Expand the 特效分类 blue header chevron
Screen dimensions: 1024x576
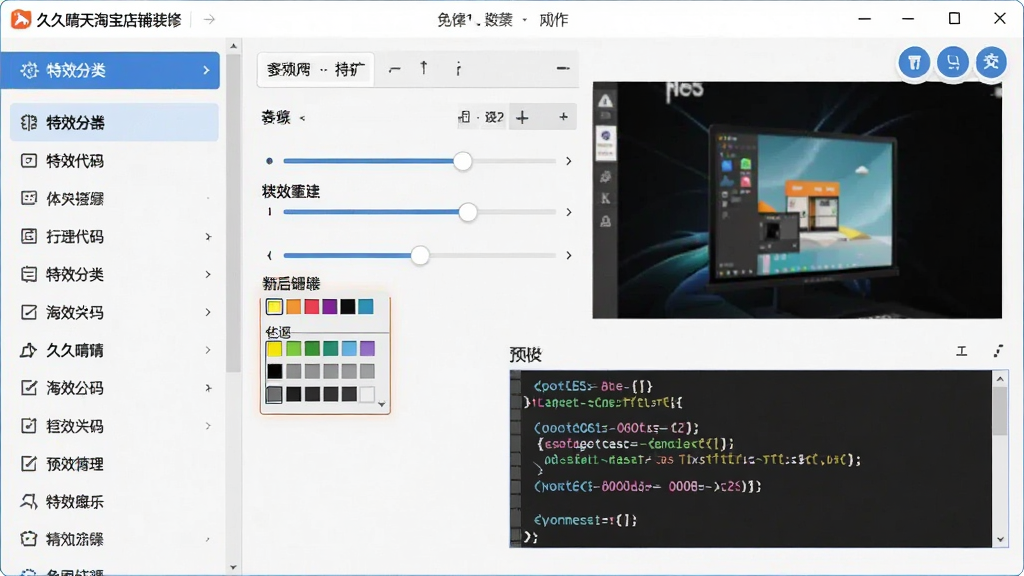[206, 70]
